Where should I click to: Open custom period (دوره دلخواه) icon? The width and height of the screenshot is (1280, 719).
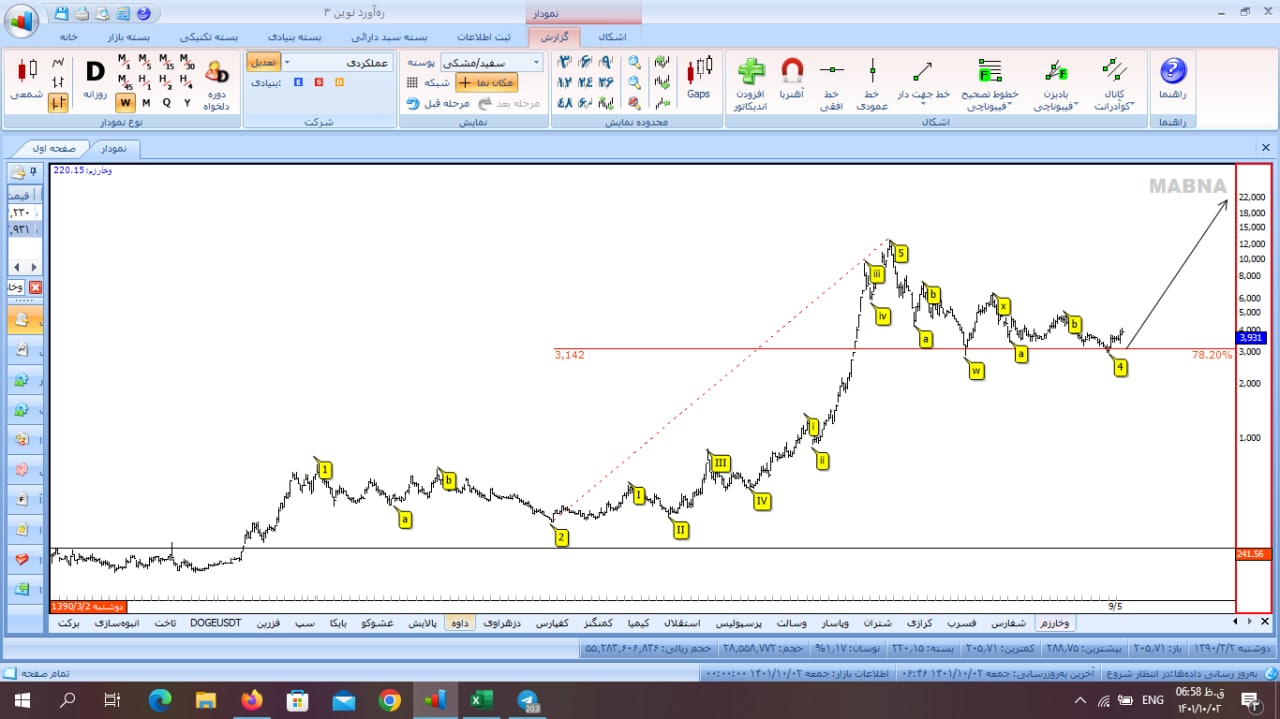216,84
